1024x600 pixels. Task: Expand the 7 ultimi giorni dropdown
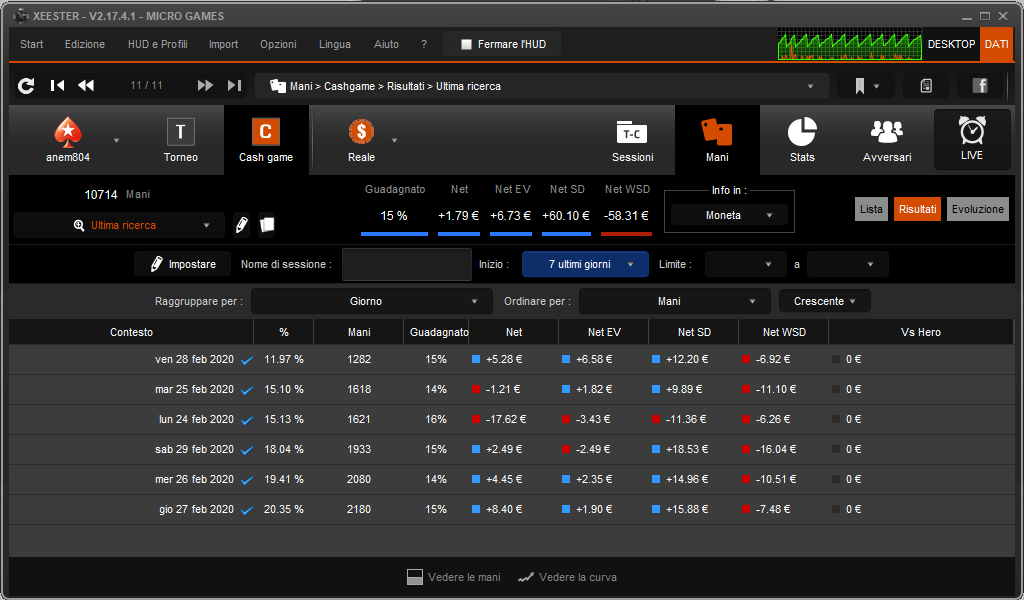[x=585, y=264]
